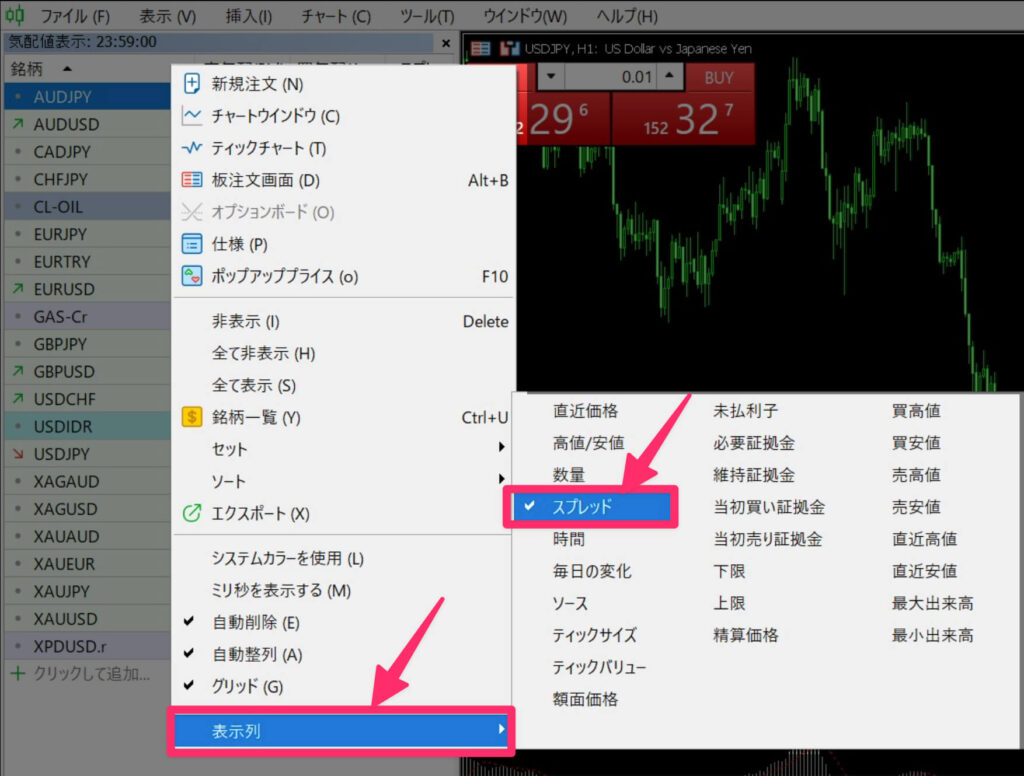The image size is (1024, 776).
Task: Open the 板注文画面 depth-of-market icon
Action: (x=191, y=181)
